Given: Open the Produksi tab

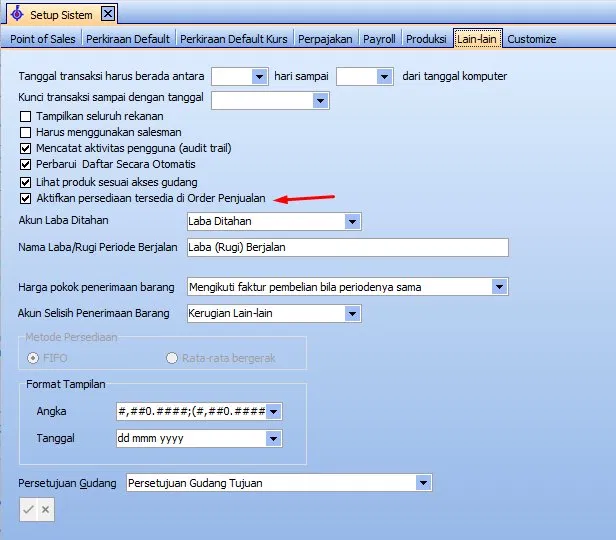Looking at the screenshot, I should point(426,39).
